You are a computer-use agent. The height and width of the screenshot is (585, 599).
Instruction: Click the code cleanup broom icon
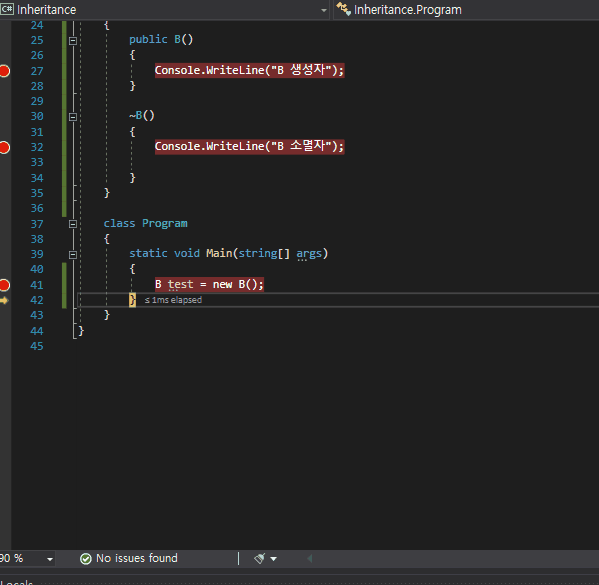(x=260, y=559)
